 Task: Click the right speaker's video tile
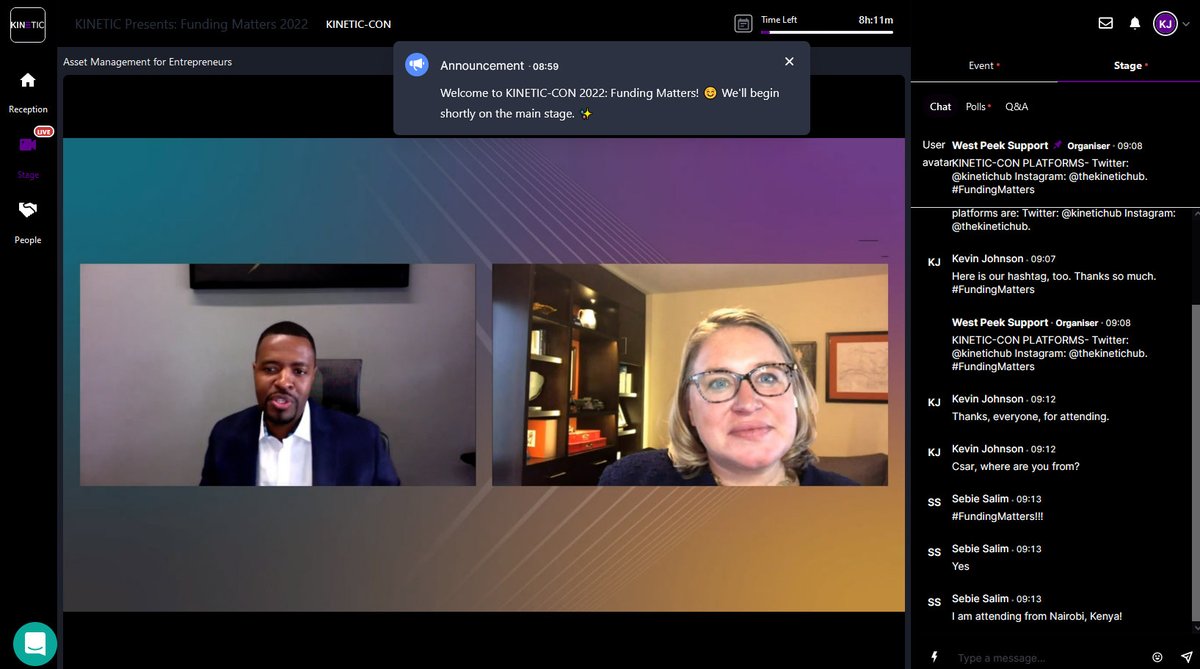point(690,375)
